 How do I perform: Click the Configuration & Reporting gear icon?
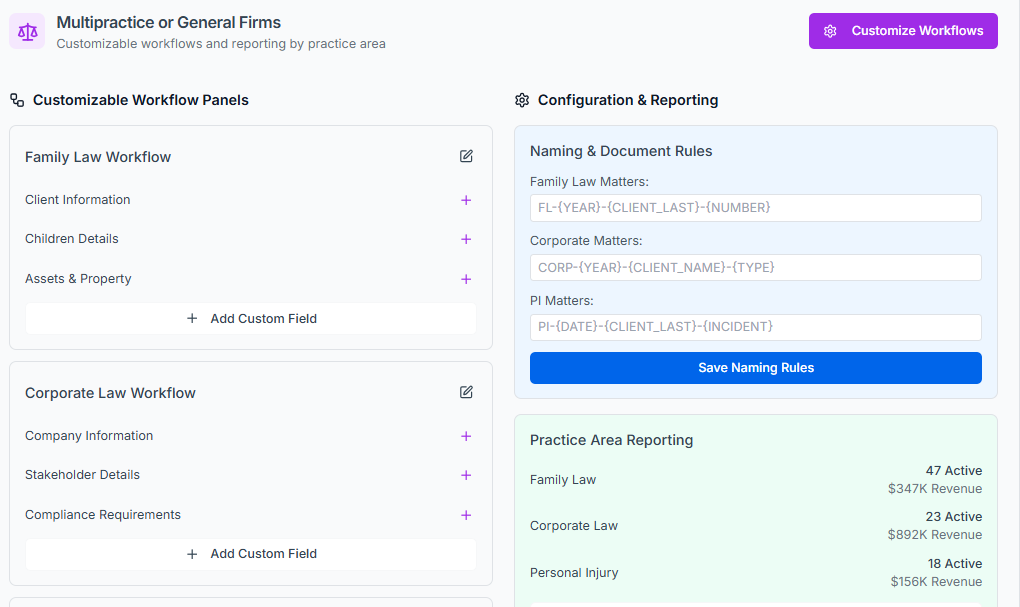click(522, 100)
